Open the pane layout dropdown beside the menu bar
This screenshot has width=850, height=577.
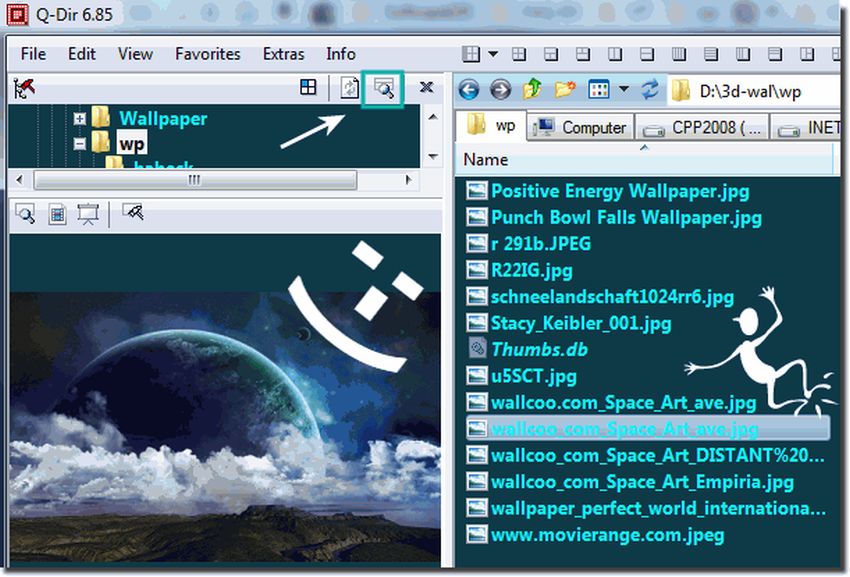coord(493,54)
